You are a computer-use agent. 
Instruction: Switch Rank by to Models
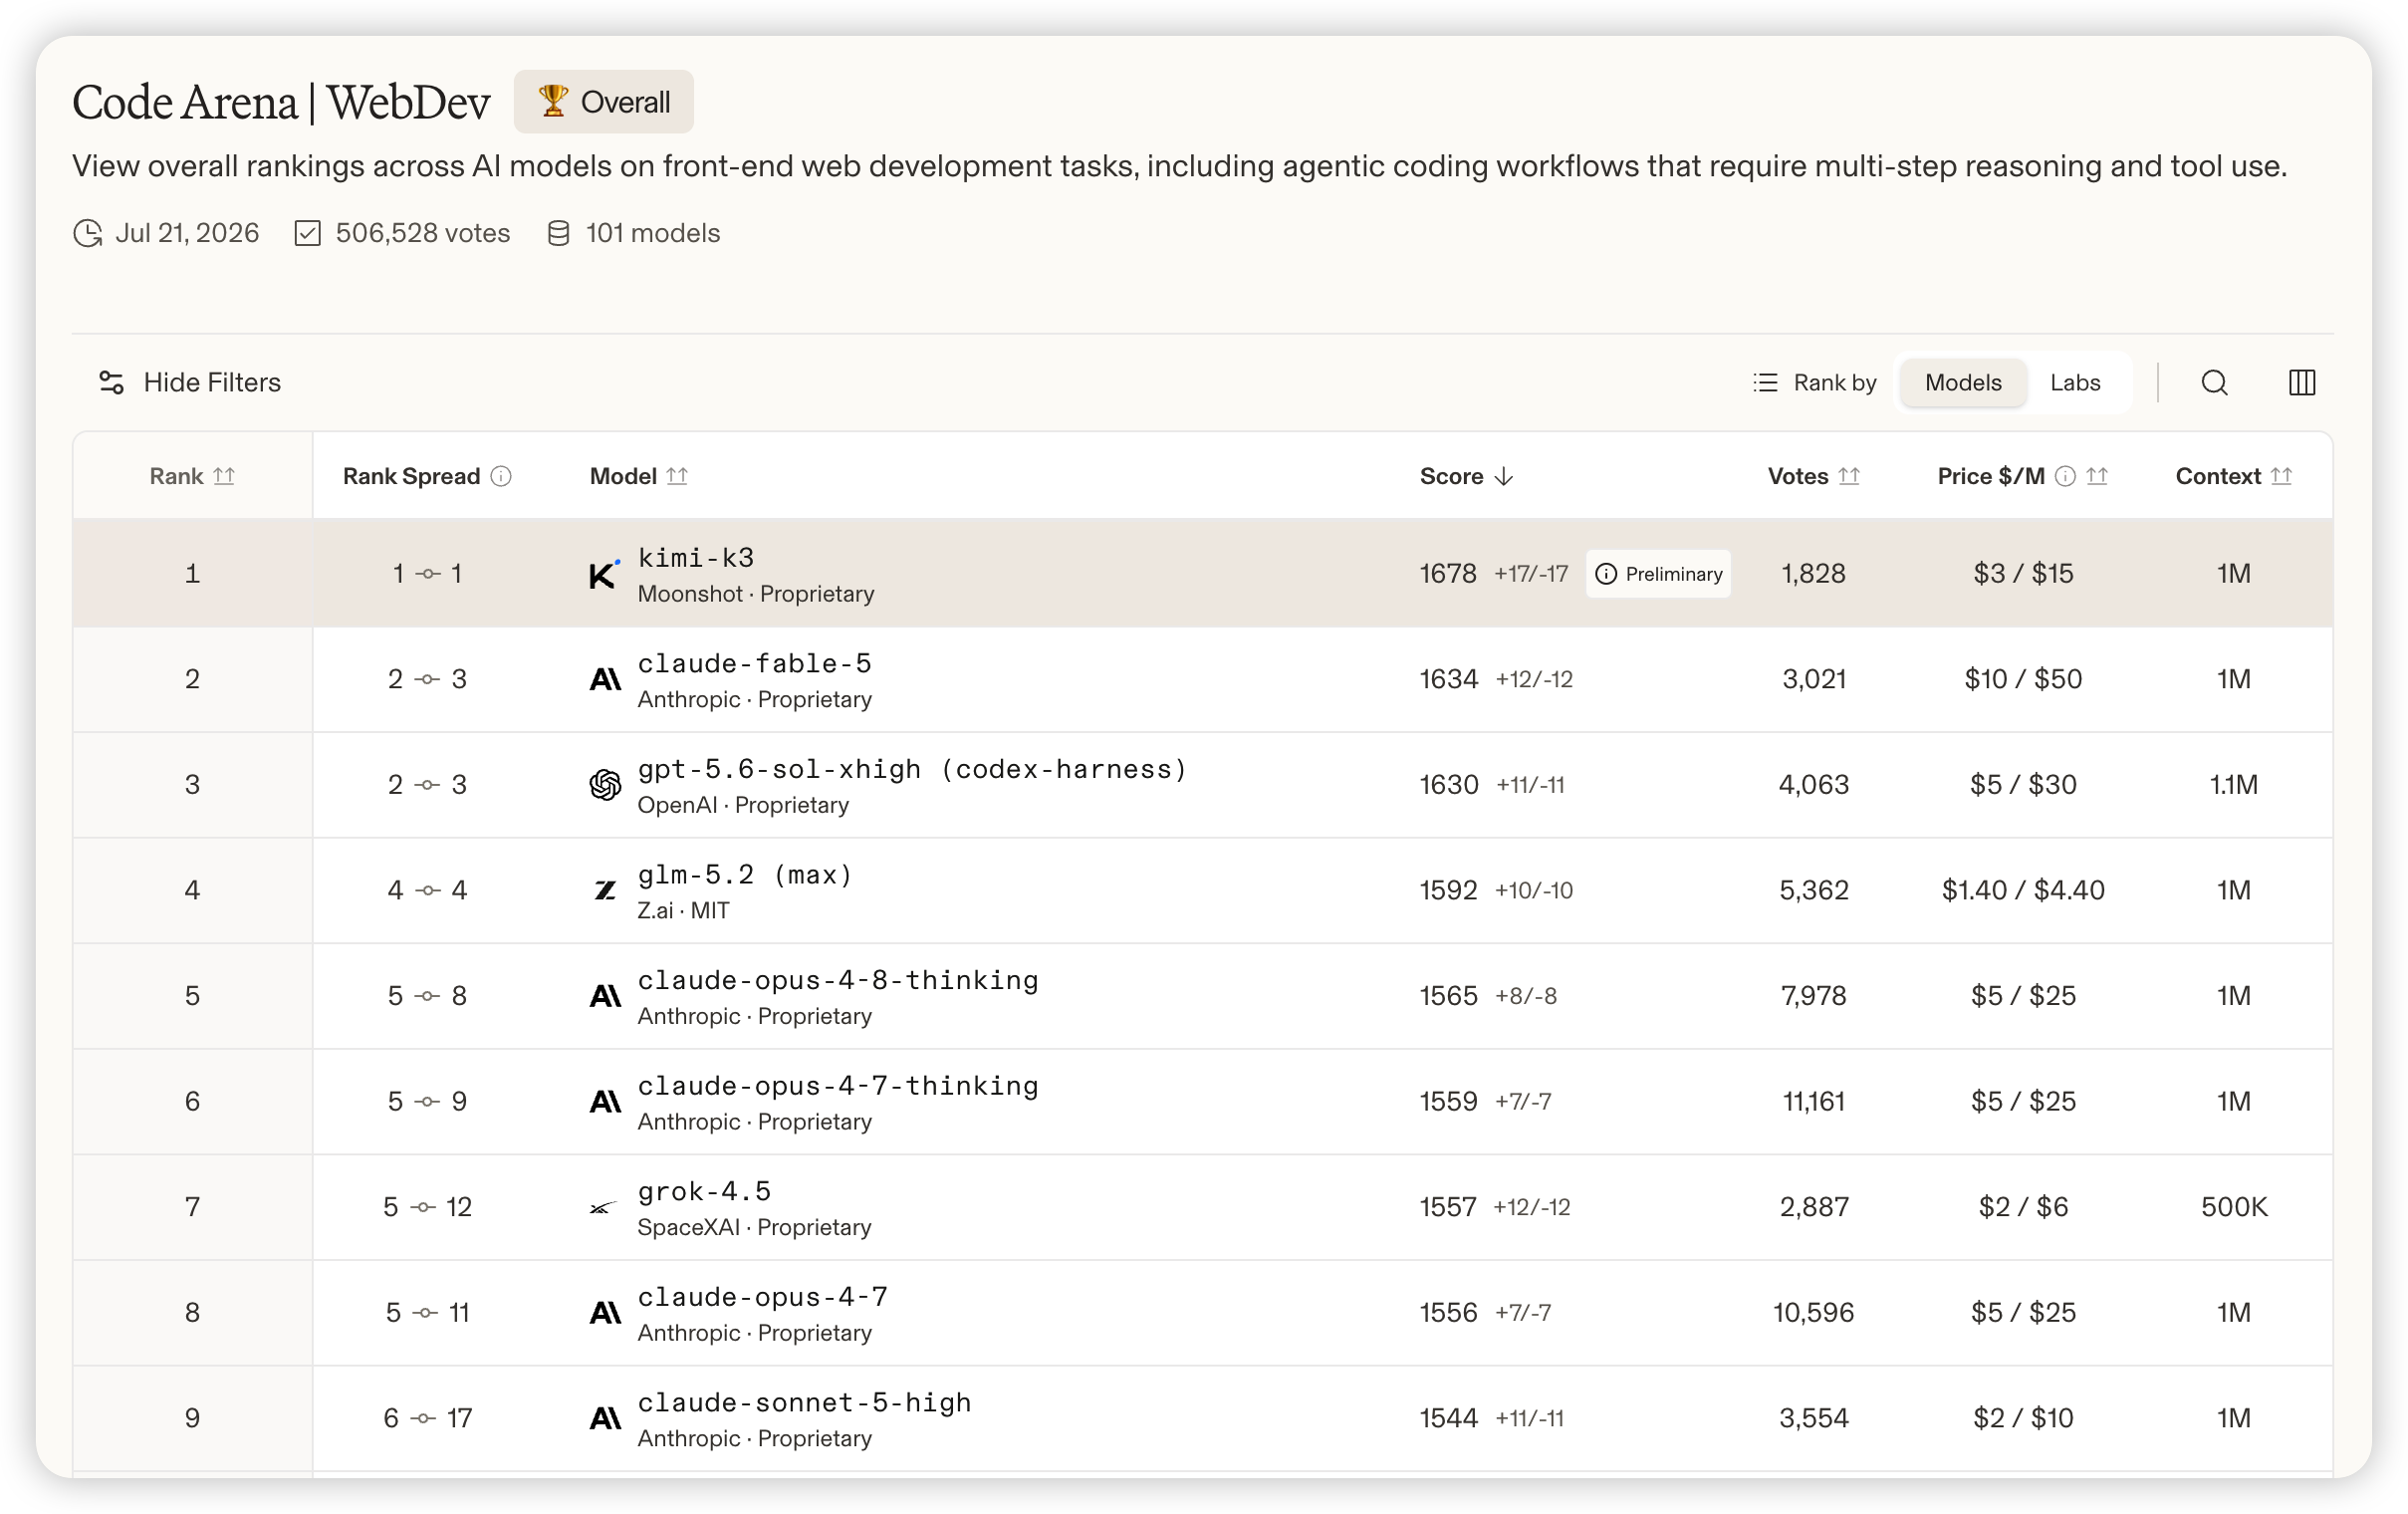(x=1963, y=383)
